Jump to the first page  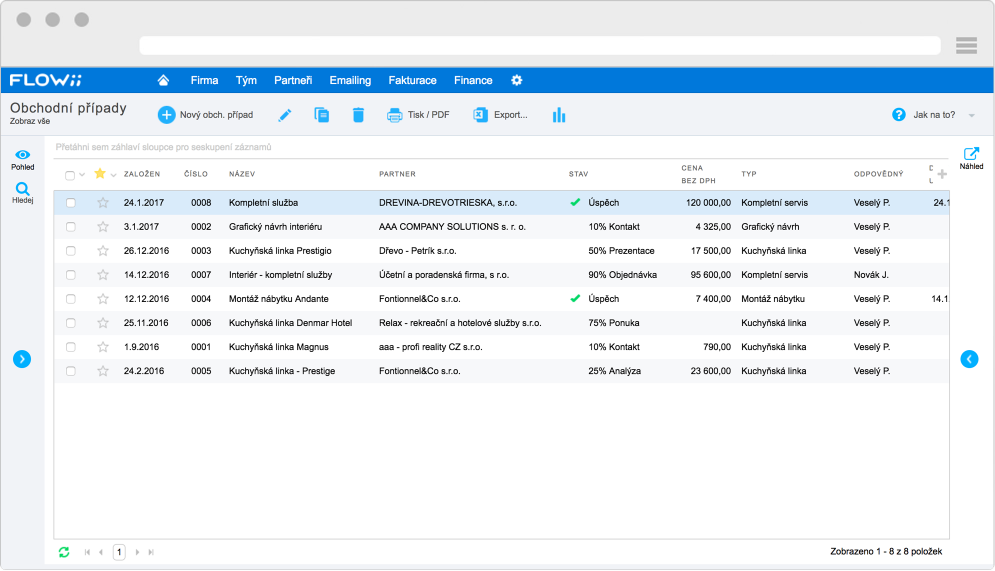coord(87,552)
